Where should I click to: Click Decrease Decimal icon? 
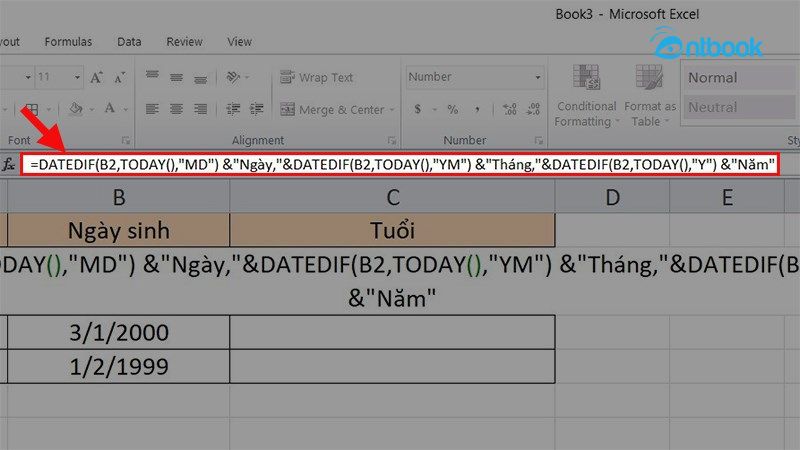533,109
